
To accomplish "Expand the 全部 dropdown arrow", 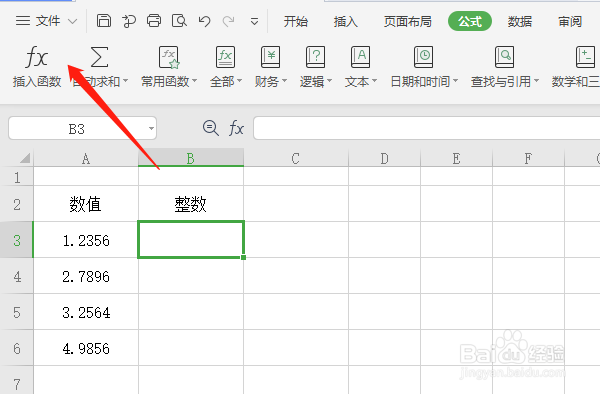I will (x=240, y=81).
